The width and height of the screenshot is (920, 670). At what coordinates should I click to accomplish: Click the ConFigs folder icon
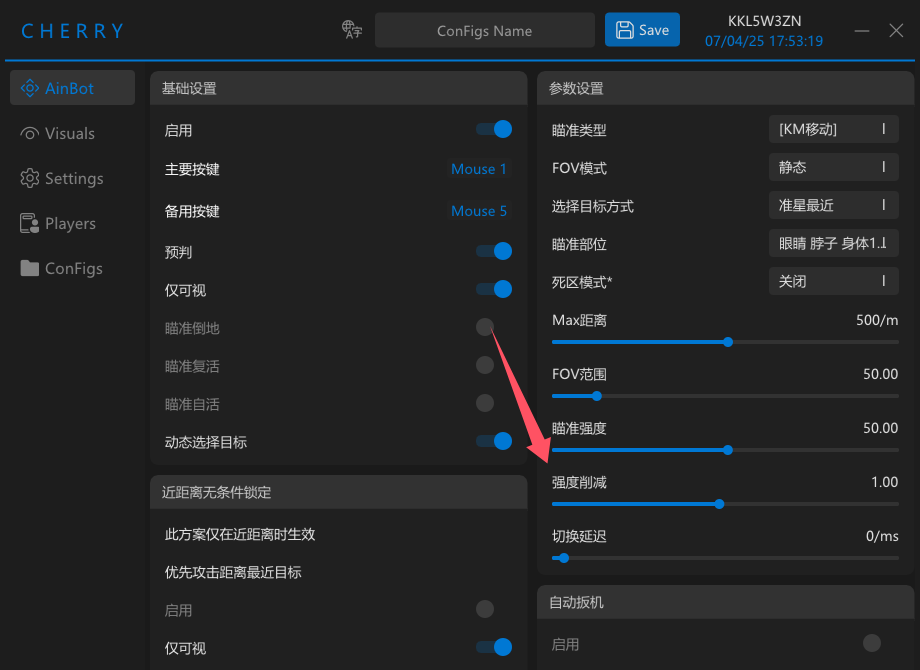(29, 268)
